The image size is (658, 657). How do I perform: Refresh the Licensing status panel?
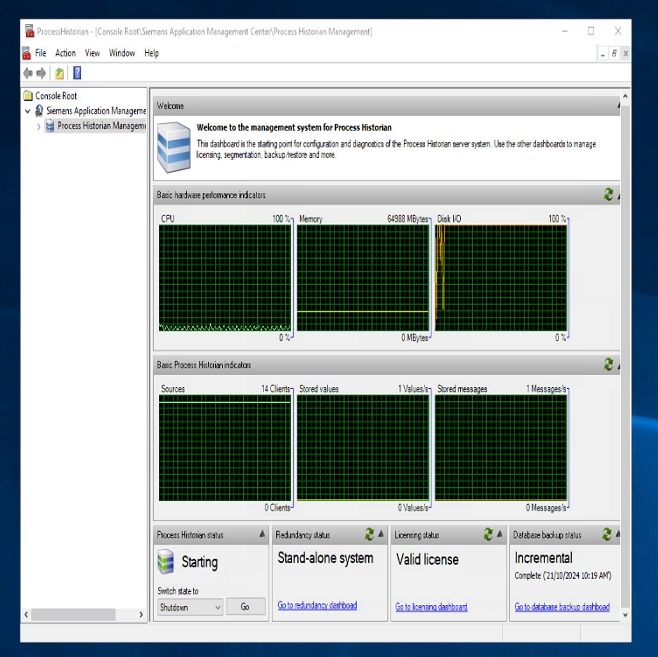(x=488, y=534)
